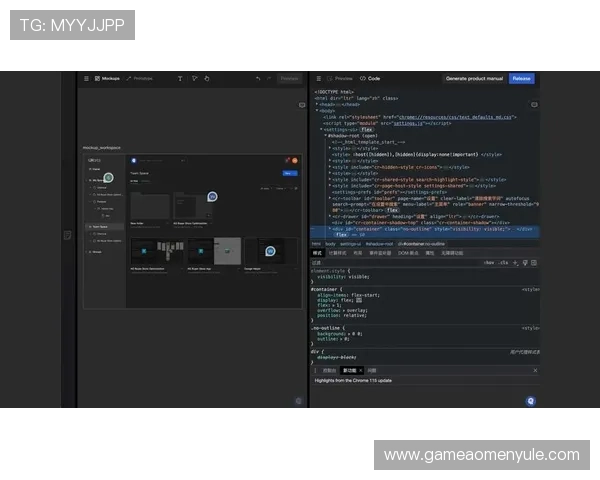Click the hamburger menu in the code panel

(x=319, y=78)
